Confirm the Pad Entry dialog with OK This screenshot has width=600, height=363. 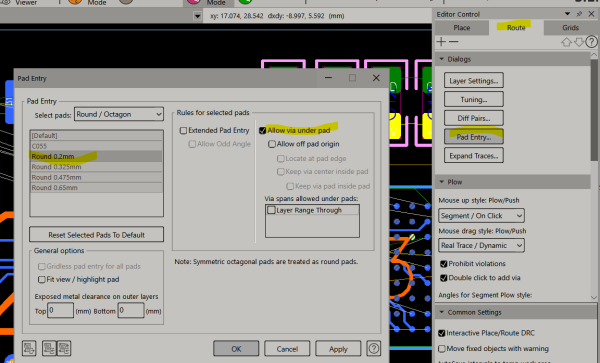236,349
